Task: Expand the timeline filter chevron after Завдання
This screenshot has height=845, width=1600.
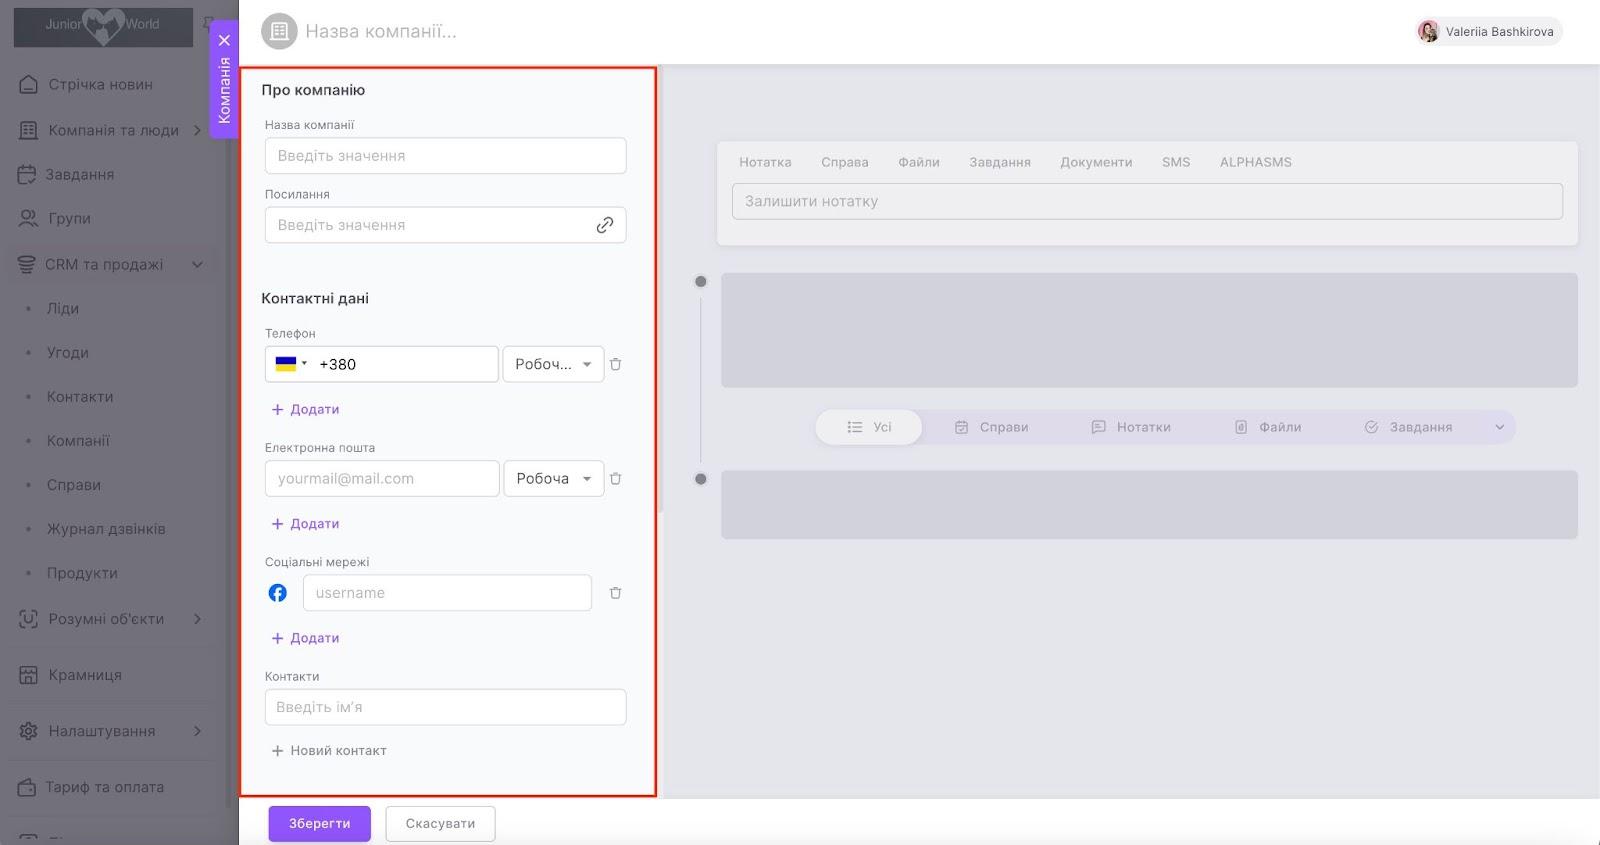Action: click(1499, 428)
